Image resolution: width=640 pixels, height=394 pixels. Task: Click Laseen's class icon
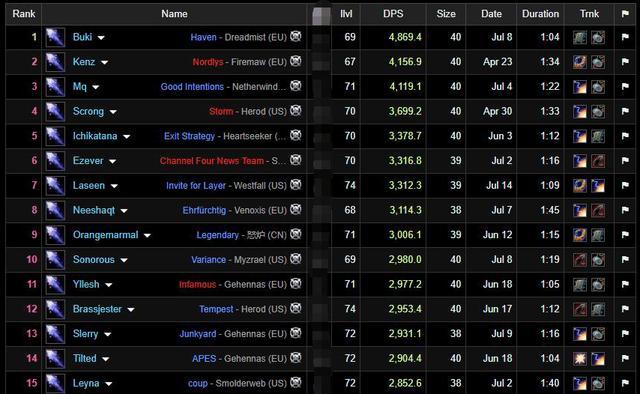(x=55, y=186)
